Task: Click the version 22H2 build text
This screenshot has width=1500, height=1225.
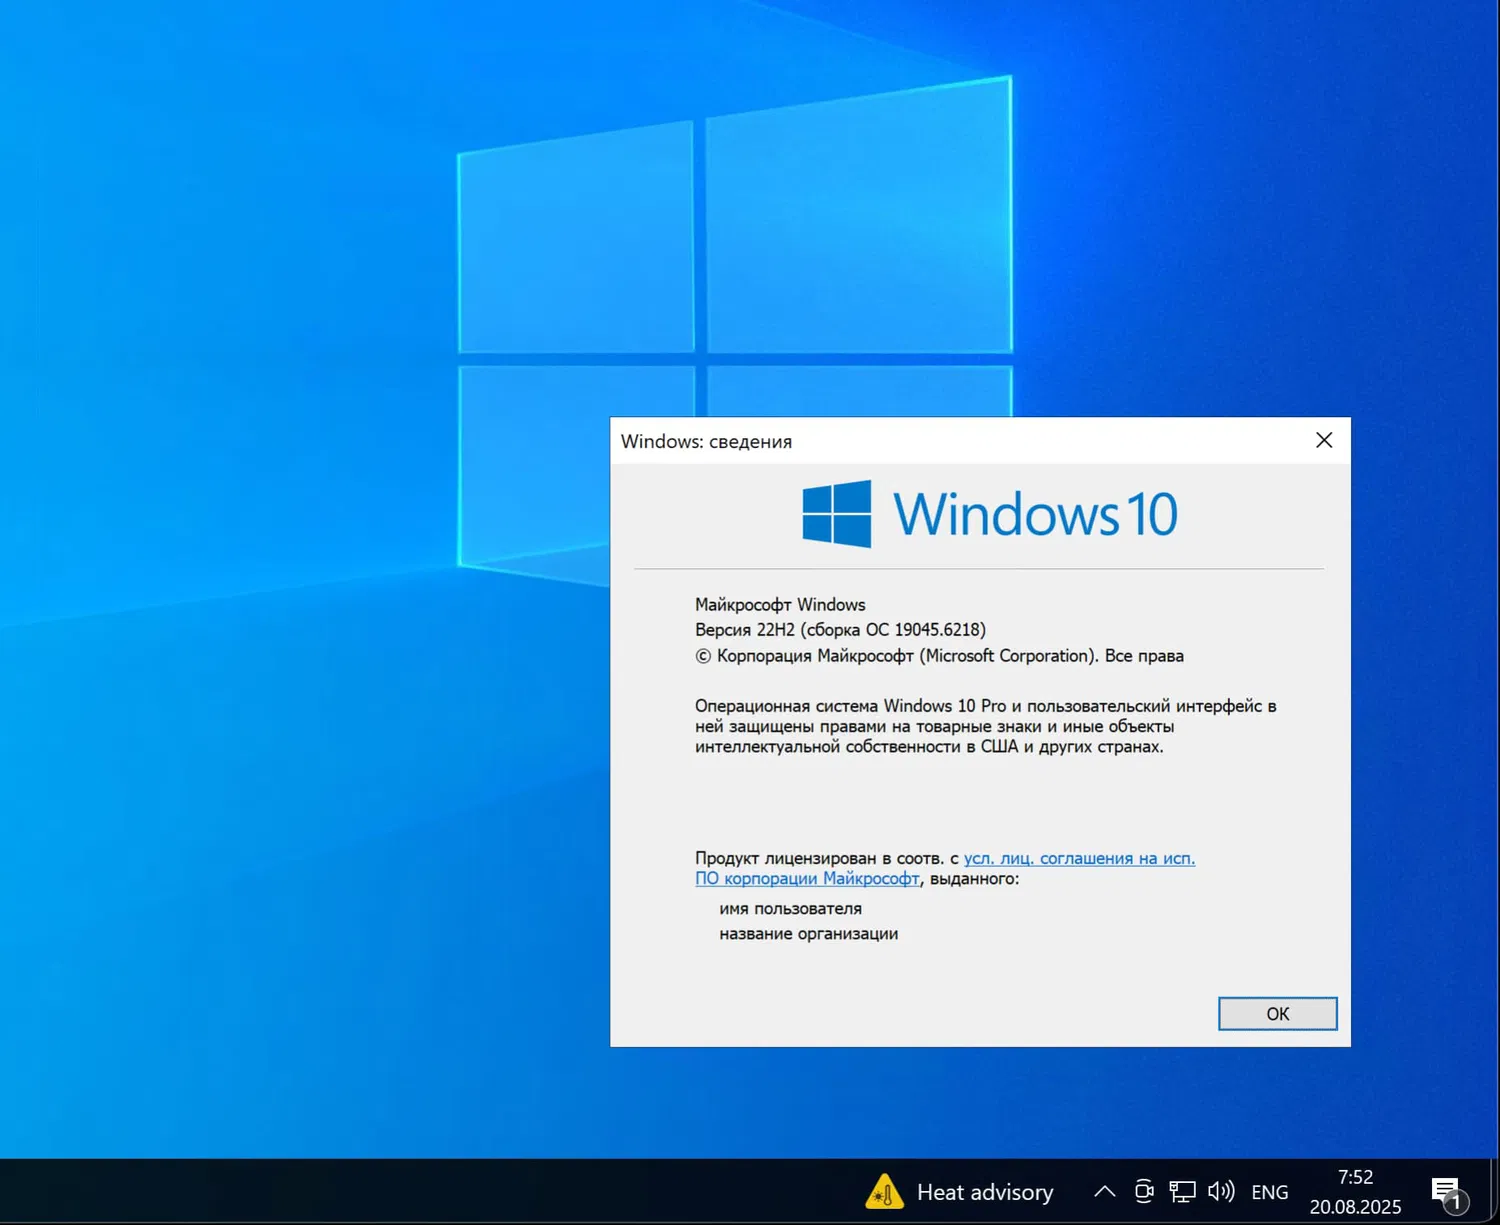Action: 839,629
